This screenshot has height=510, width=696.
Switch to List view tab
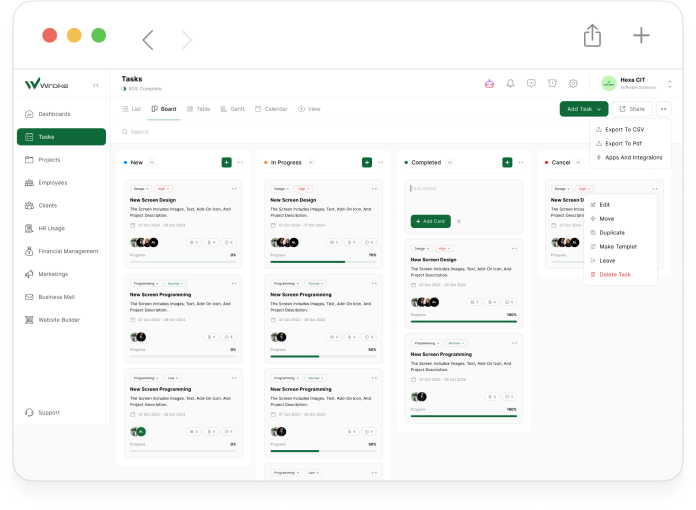pos(131,109)
